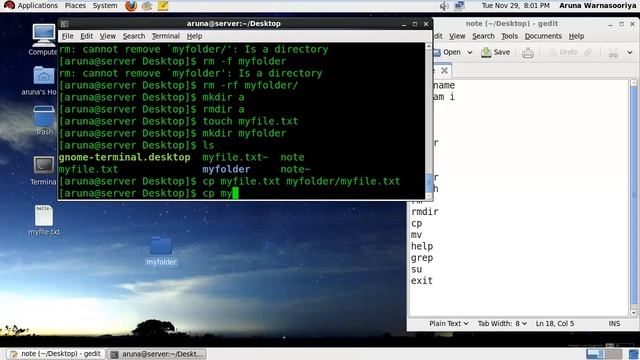Expand the gedit toolbar overflow arrow
The width and height of the screenshot is (640, 360).
pos(630,52)
